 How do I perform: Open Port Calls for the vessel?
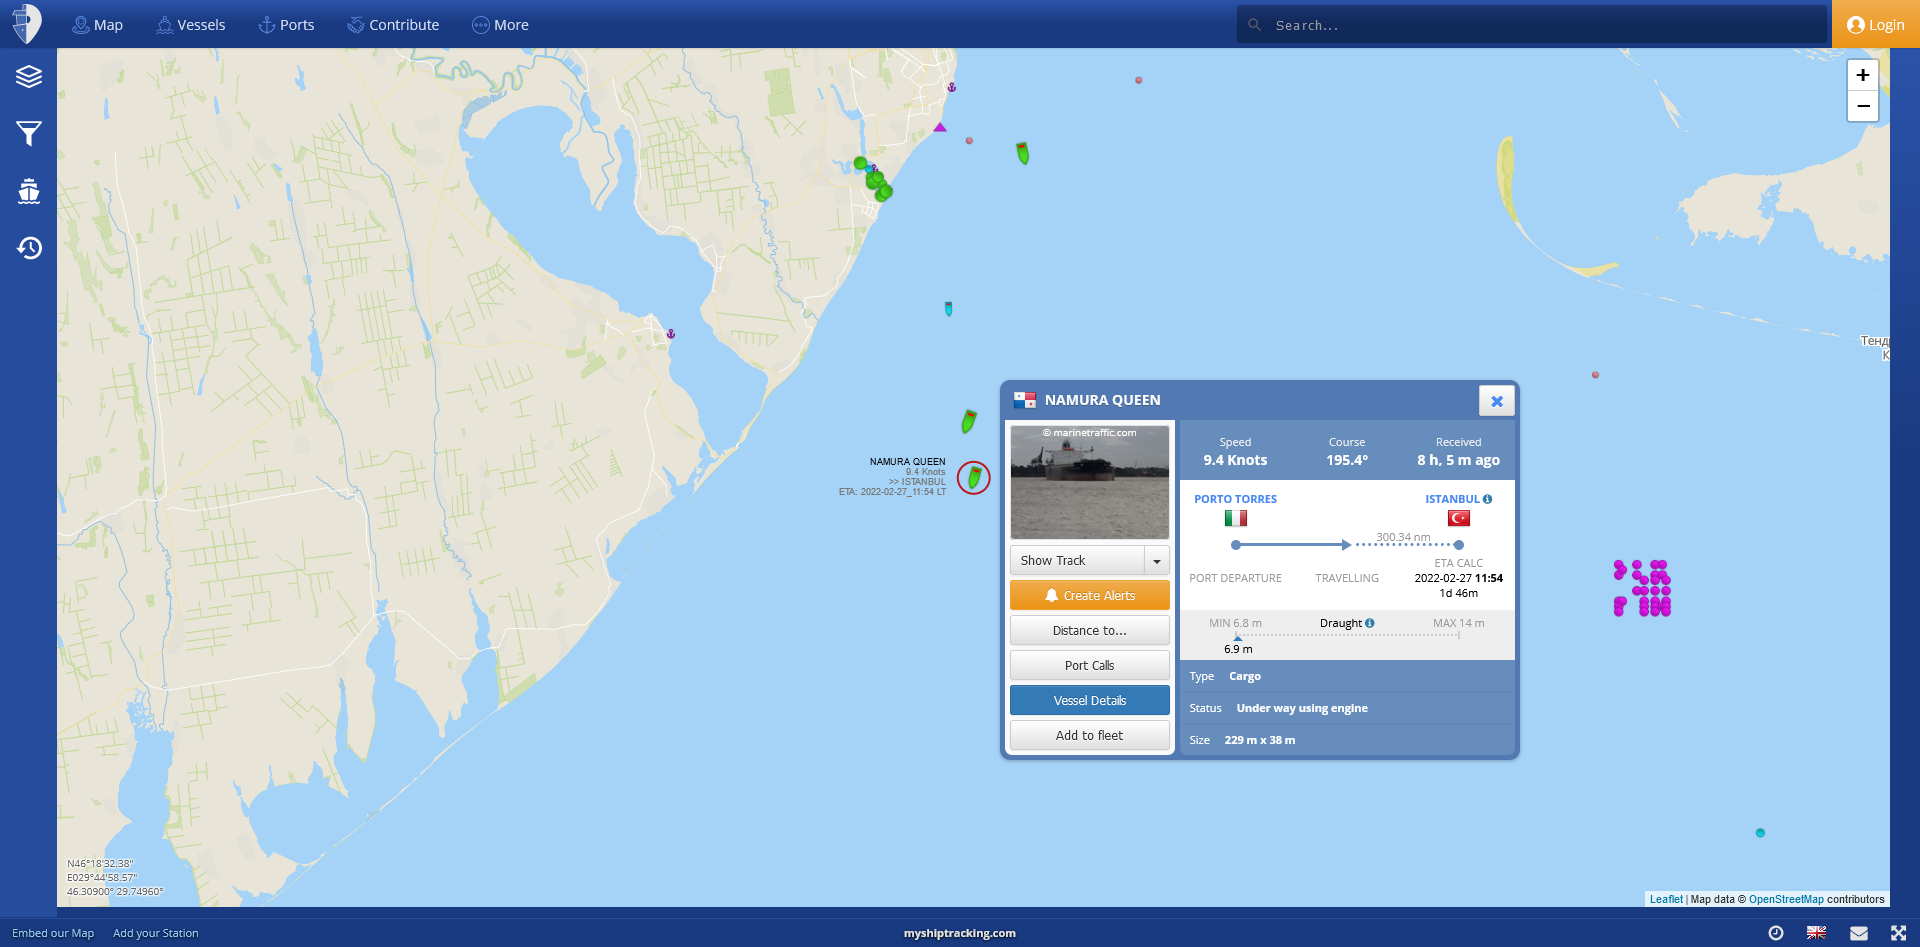[x=1089, y=666]
